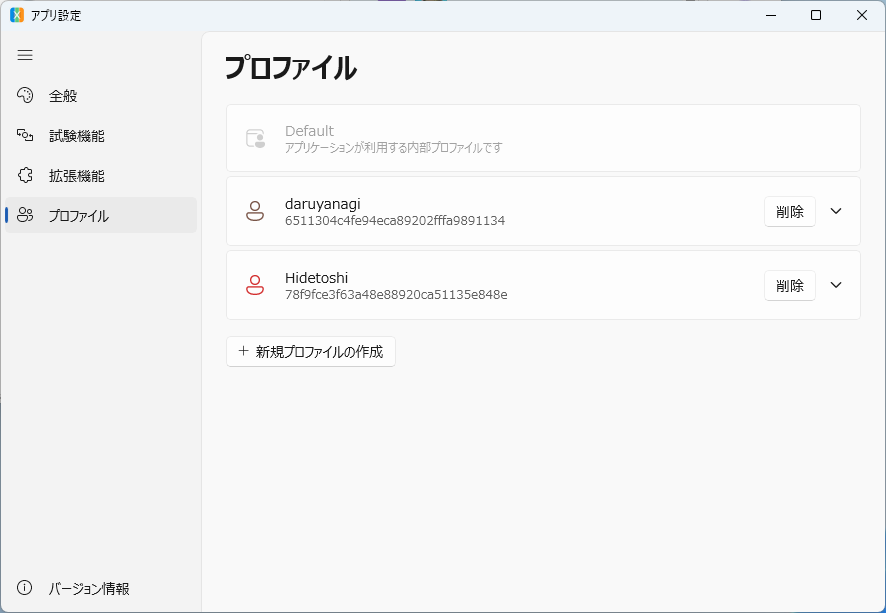Open the 試験機能 settings page
886x613 pixels.
[101, 136]
